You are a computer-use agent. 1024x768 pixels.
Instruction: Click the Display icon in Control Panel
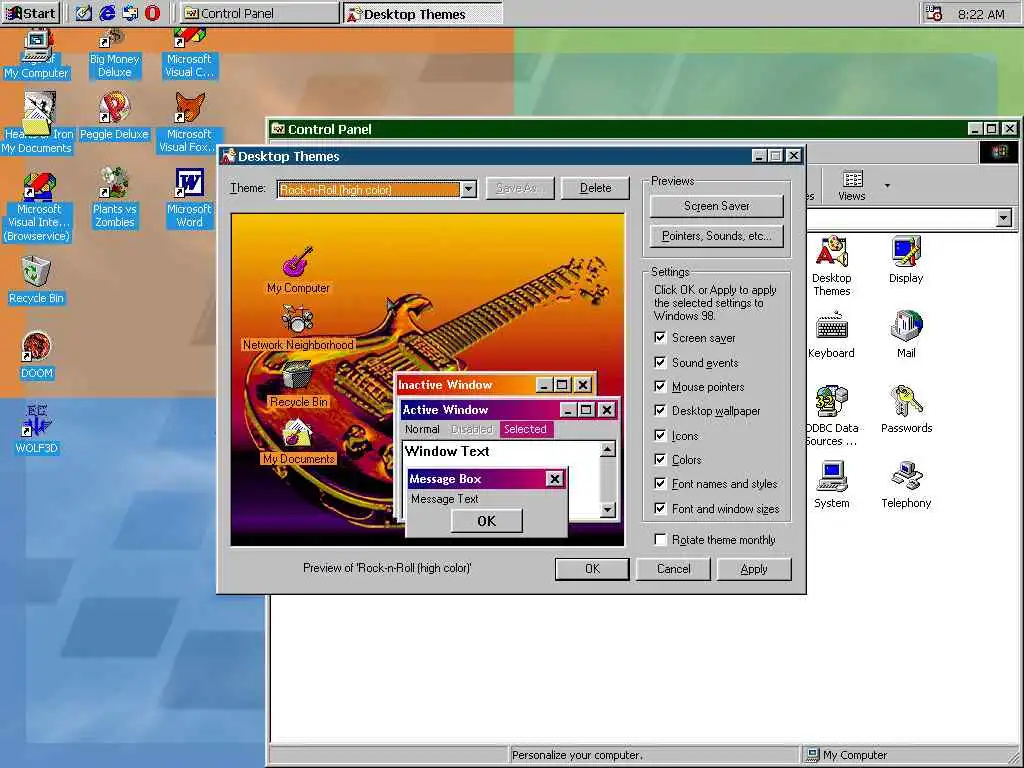pos(906,260)
